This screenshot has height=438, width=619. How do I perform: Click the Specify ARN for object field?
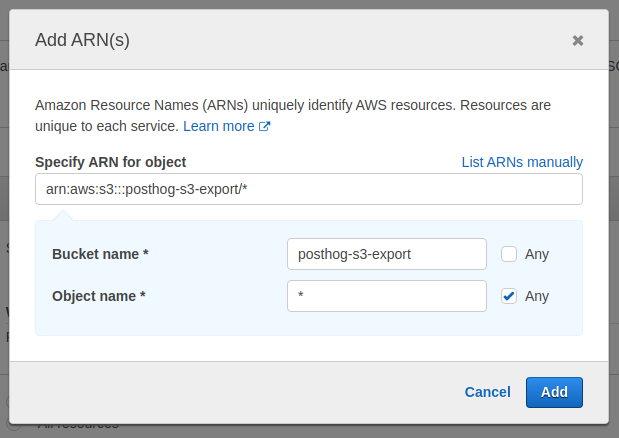(x=308, y=189)
